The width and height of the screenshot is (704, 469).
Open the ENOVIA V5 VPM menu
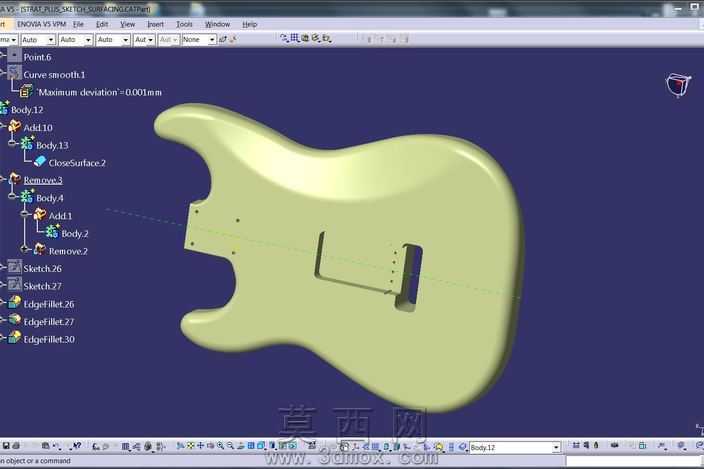point(41,24)
